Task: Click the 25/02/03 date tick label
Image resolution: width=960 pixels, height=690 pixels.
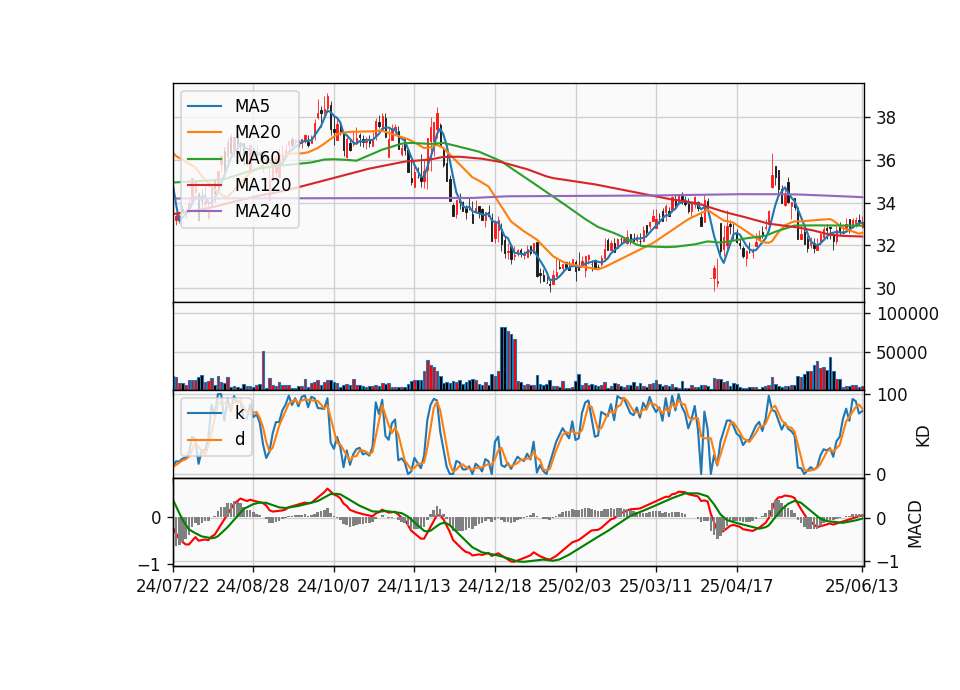Action: [x=575, y=586]
